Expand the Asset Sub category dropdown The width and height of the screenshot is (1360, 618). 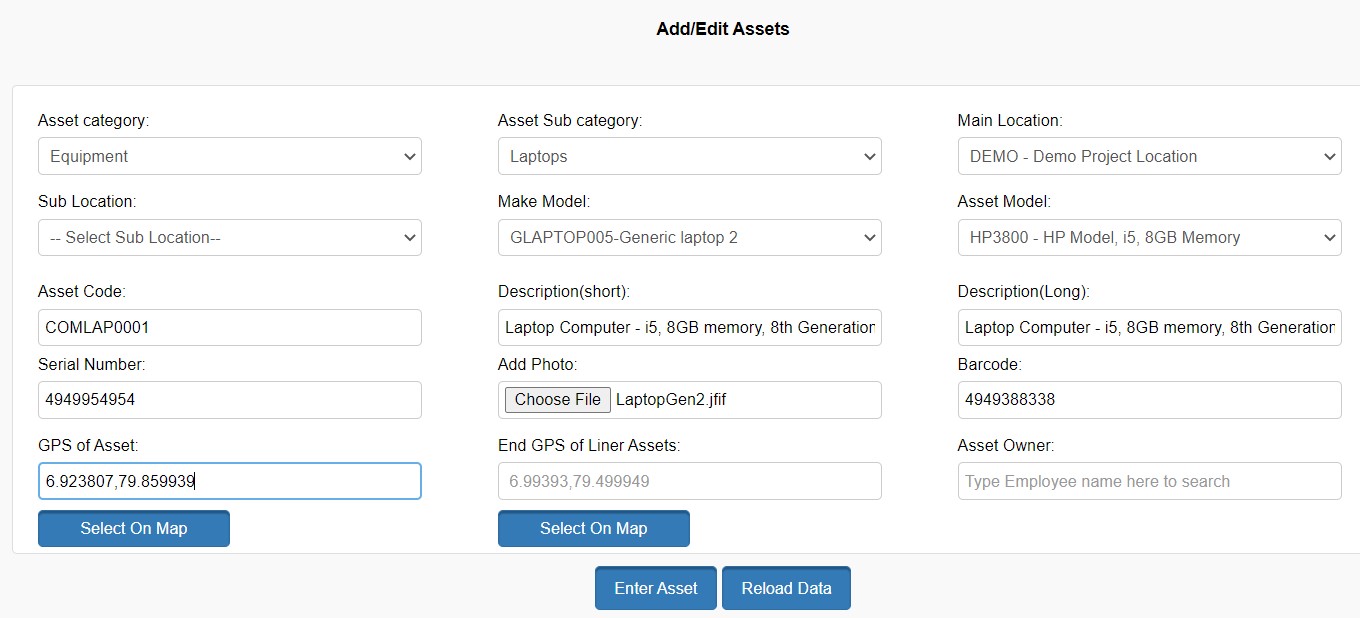(x=689, y=156)
